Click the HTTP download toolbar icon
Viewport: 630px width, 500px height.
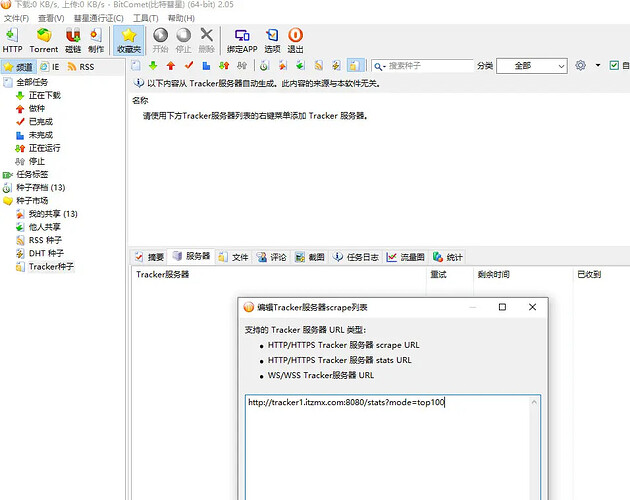12,40
